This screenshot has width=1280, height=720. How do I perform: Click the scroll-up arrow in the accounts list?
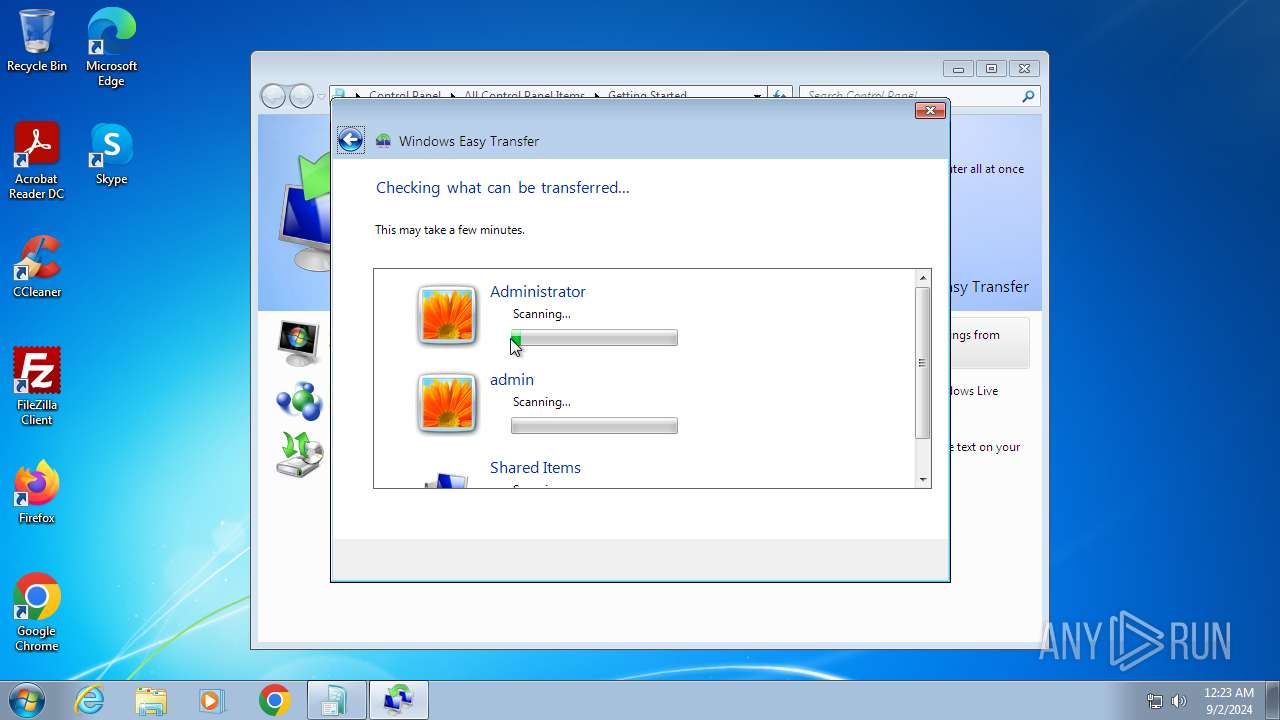923,278
